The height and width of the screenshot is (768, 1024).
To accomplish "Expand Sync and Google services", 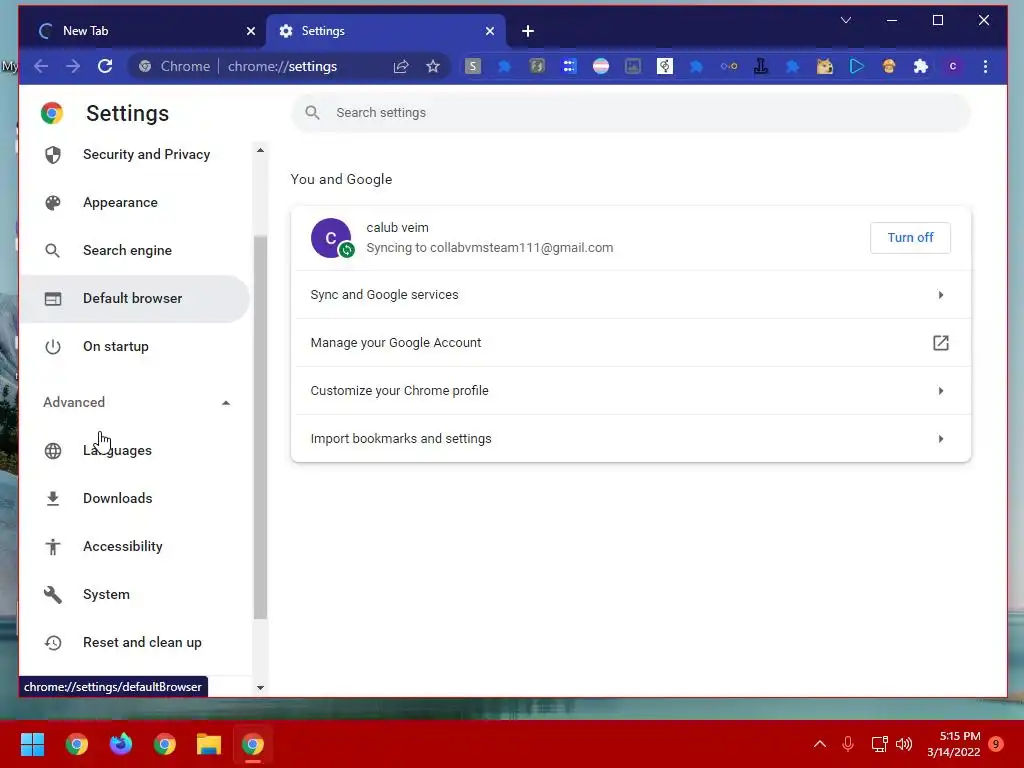I will coord(631,295).
